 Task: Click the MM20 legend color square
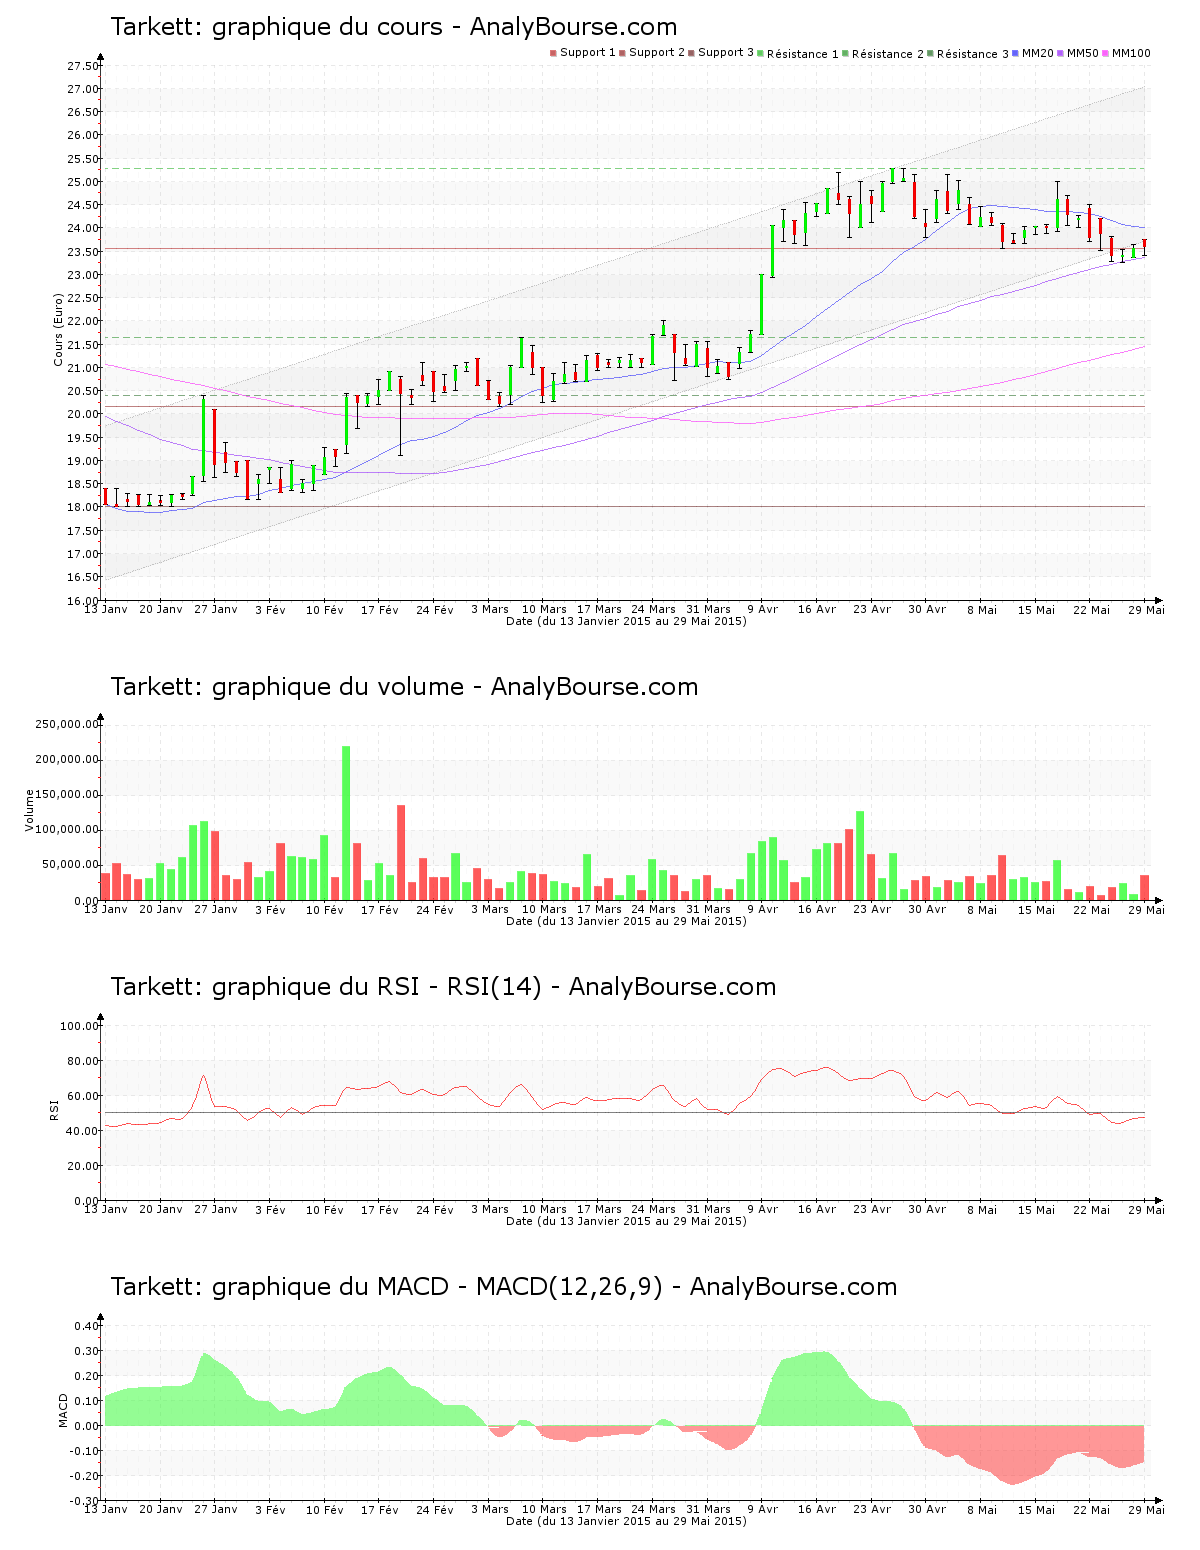pos(1016,53)
